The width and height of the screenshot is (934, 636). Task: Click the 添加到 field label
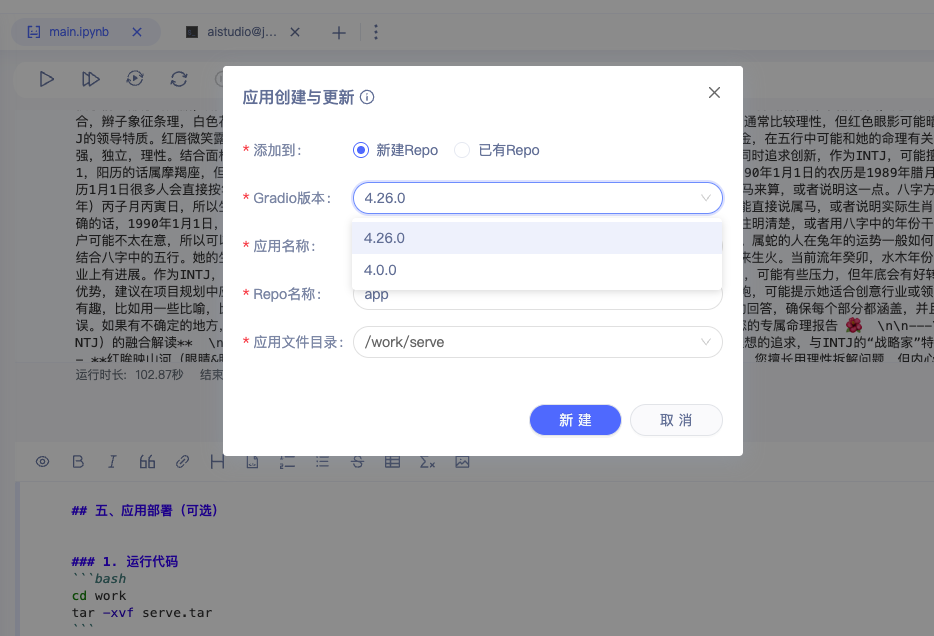(277, 150)
